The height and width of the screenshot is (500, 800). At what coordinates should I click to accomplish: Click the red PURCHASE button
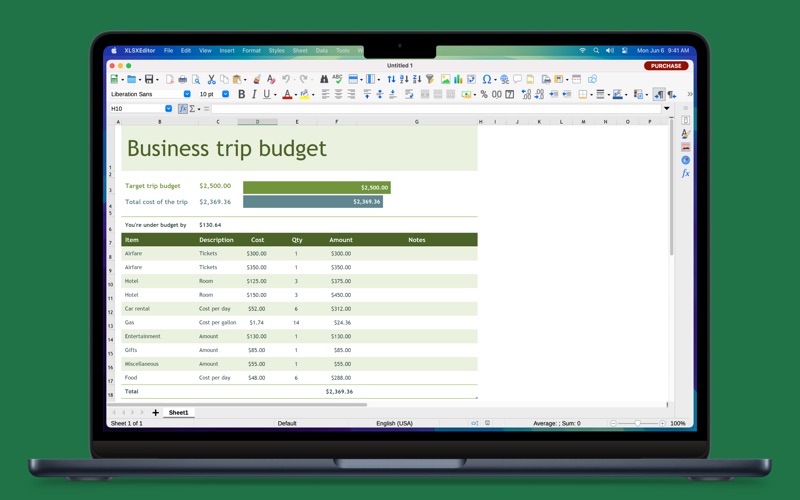(x=666, y=66)
